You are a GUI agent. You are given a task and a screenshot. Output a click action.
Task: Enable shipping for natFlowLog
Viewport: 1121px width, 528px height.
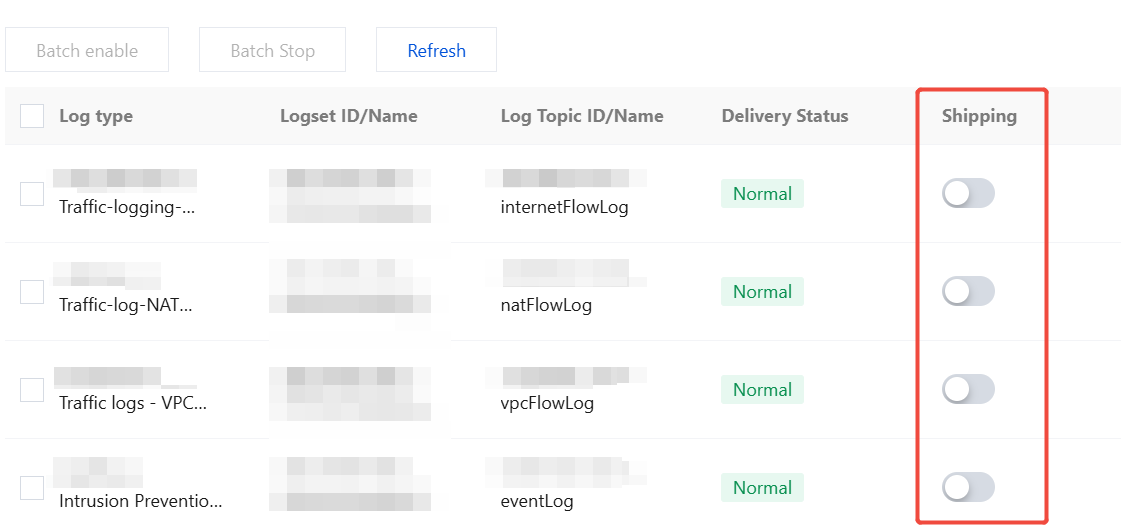tap(968, 292)
